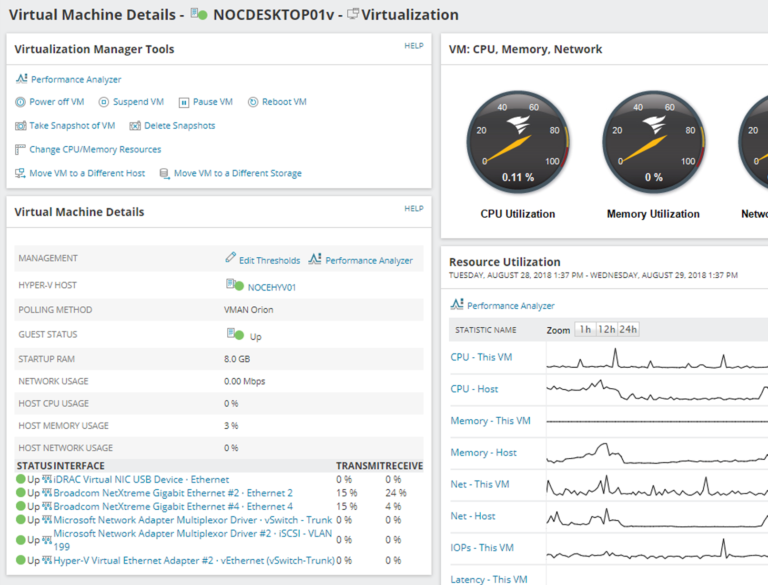Open Change CPU/Memory Resources
The height and width of the screenshot is (585, 768).
point(95,149)
